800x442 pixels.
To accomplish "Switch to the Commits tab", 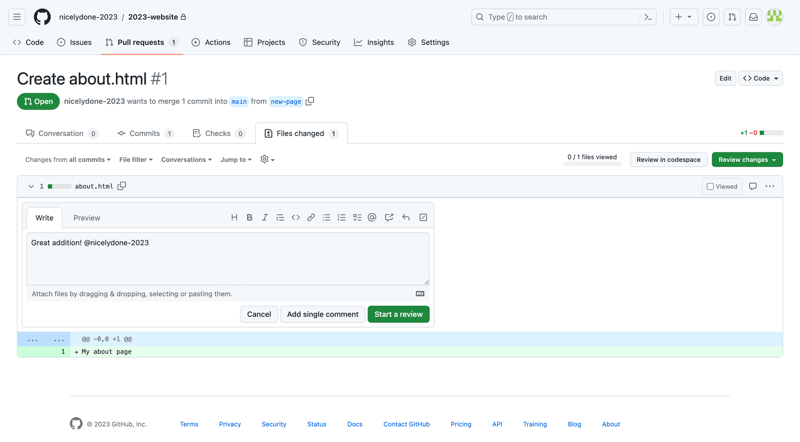I will [x=145, y=133].
